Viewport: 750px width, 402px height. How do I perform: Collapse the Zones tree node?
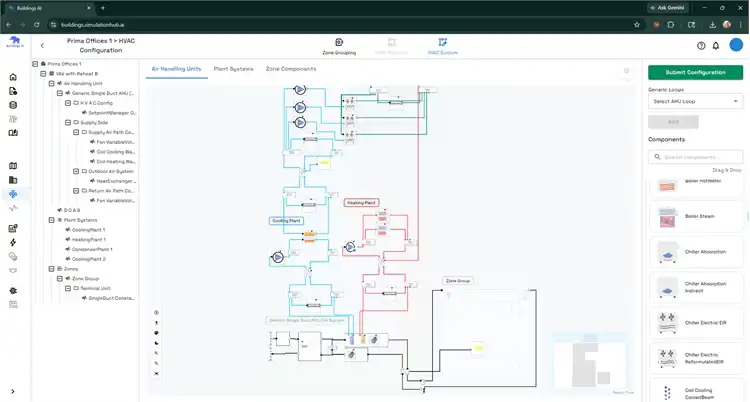click(51, 269)
